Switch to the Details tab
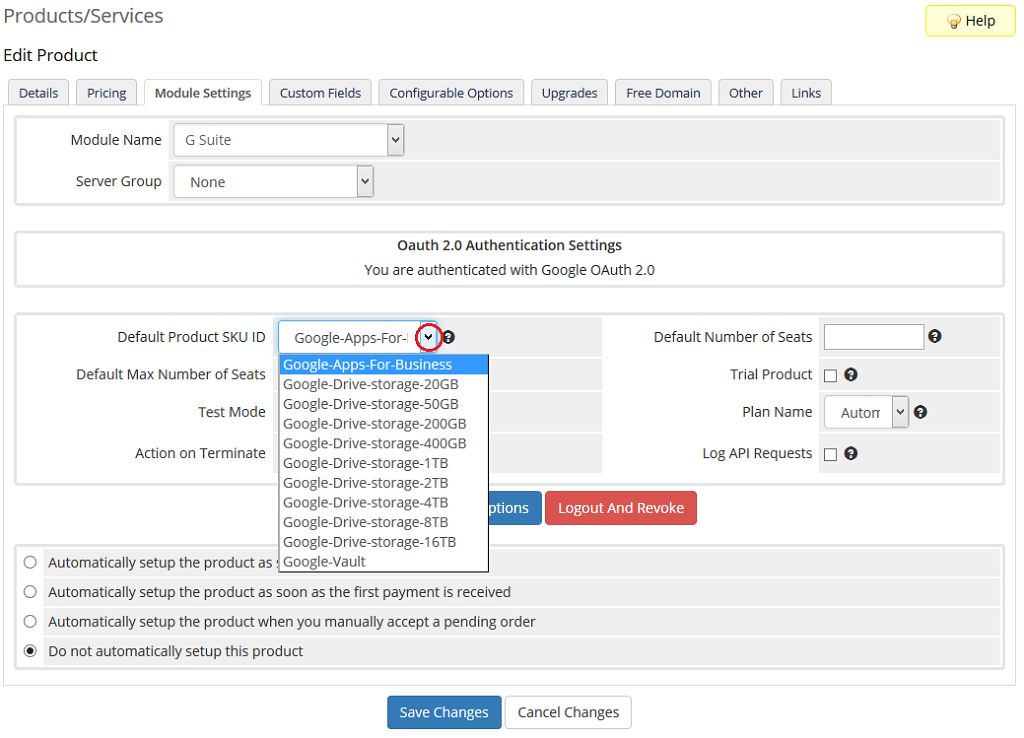1024x738 pixels. (39, 93)
